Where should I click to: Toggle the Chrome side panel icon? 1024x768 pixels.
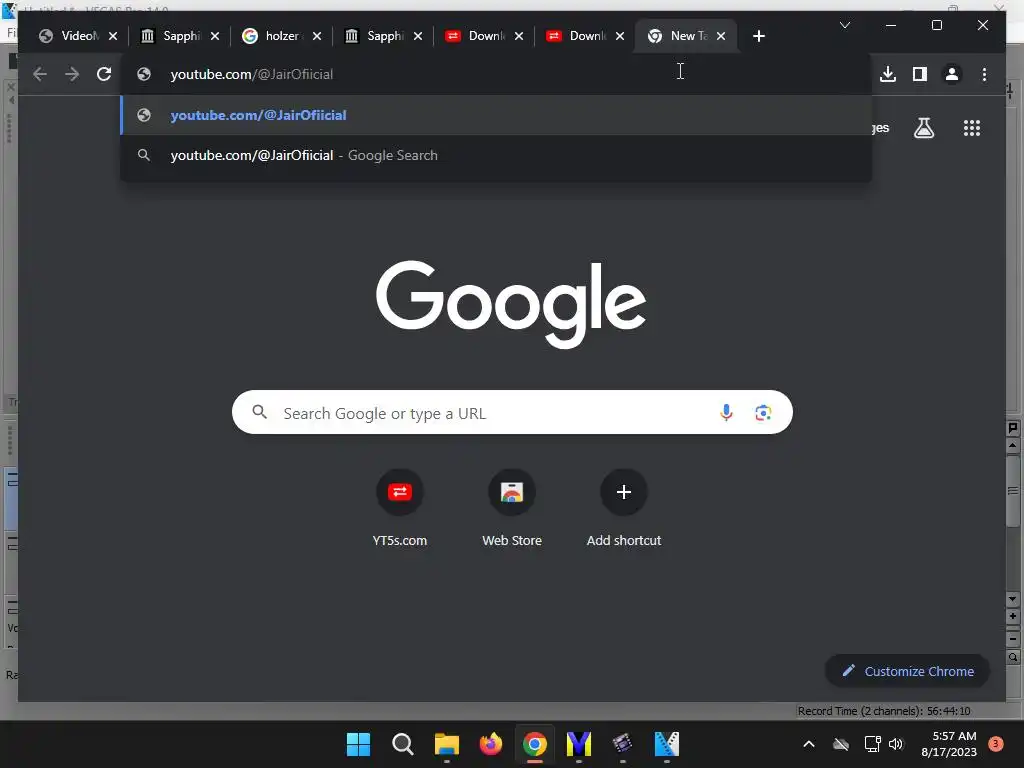pyautogui.click(x=920, y=74)
